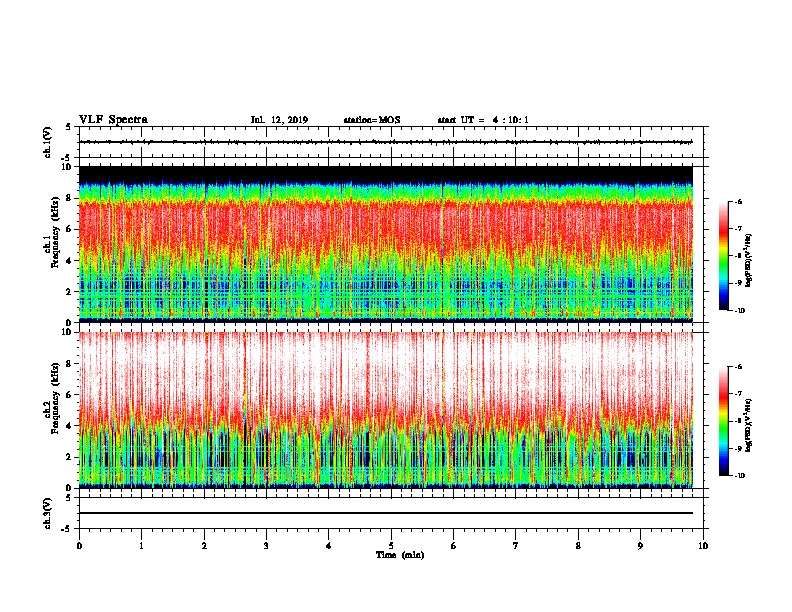Click the ch.2 frequency tick label "10"
Viewport: 792px width, 612px height.
tap(66, 332)
